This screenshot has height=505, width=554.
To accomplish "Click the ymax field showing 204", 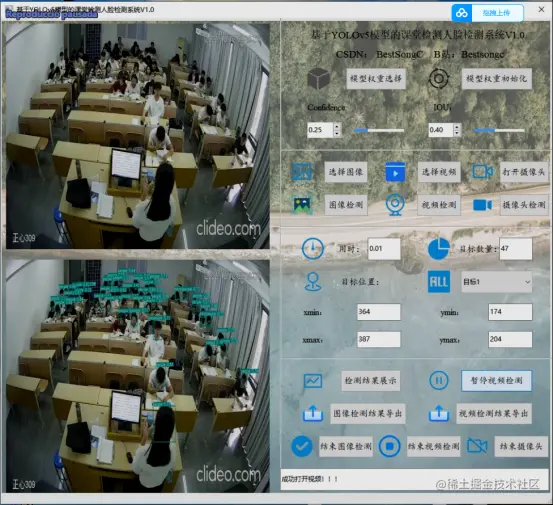I will (510, 339).
